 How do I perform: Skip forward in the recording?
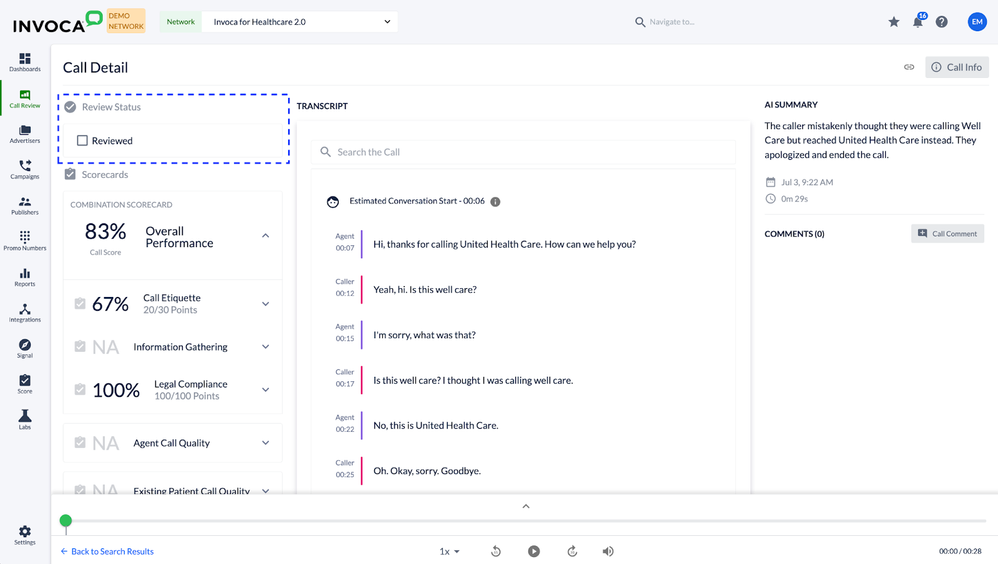(x=572, y=551)
